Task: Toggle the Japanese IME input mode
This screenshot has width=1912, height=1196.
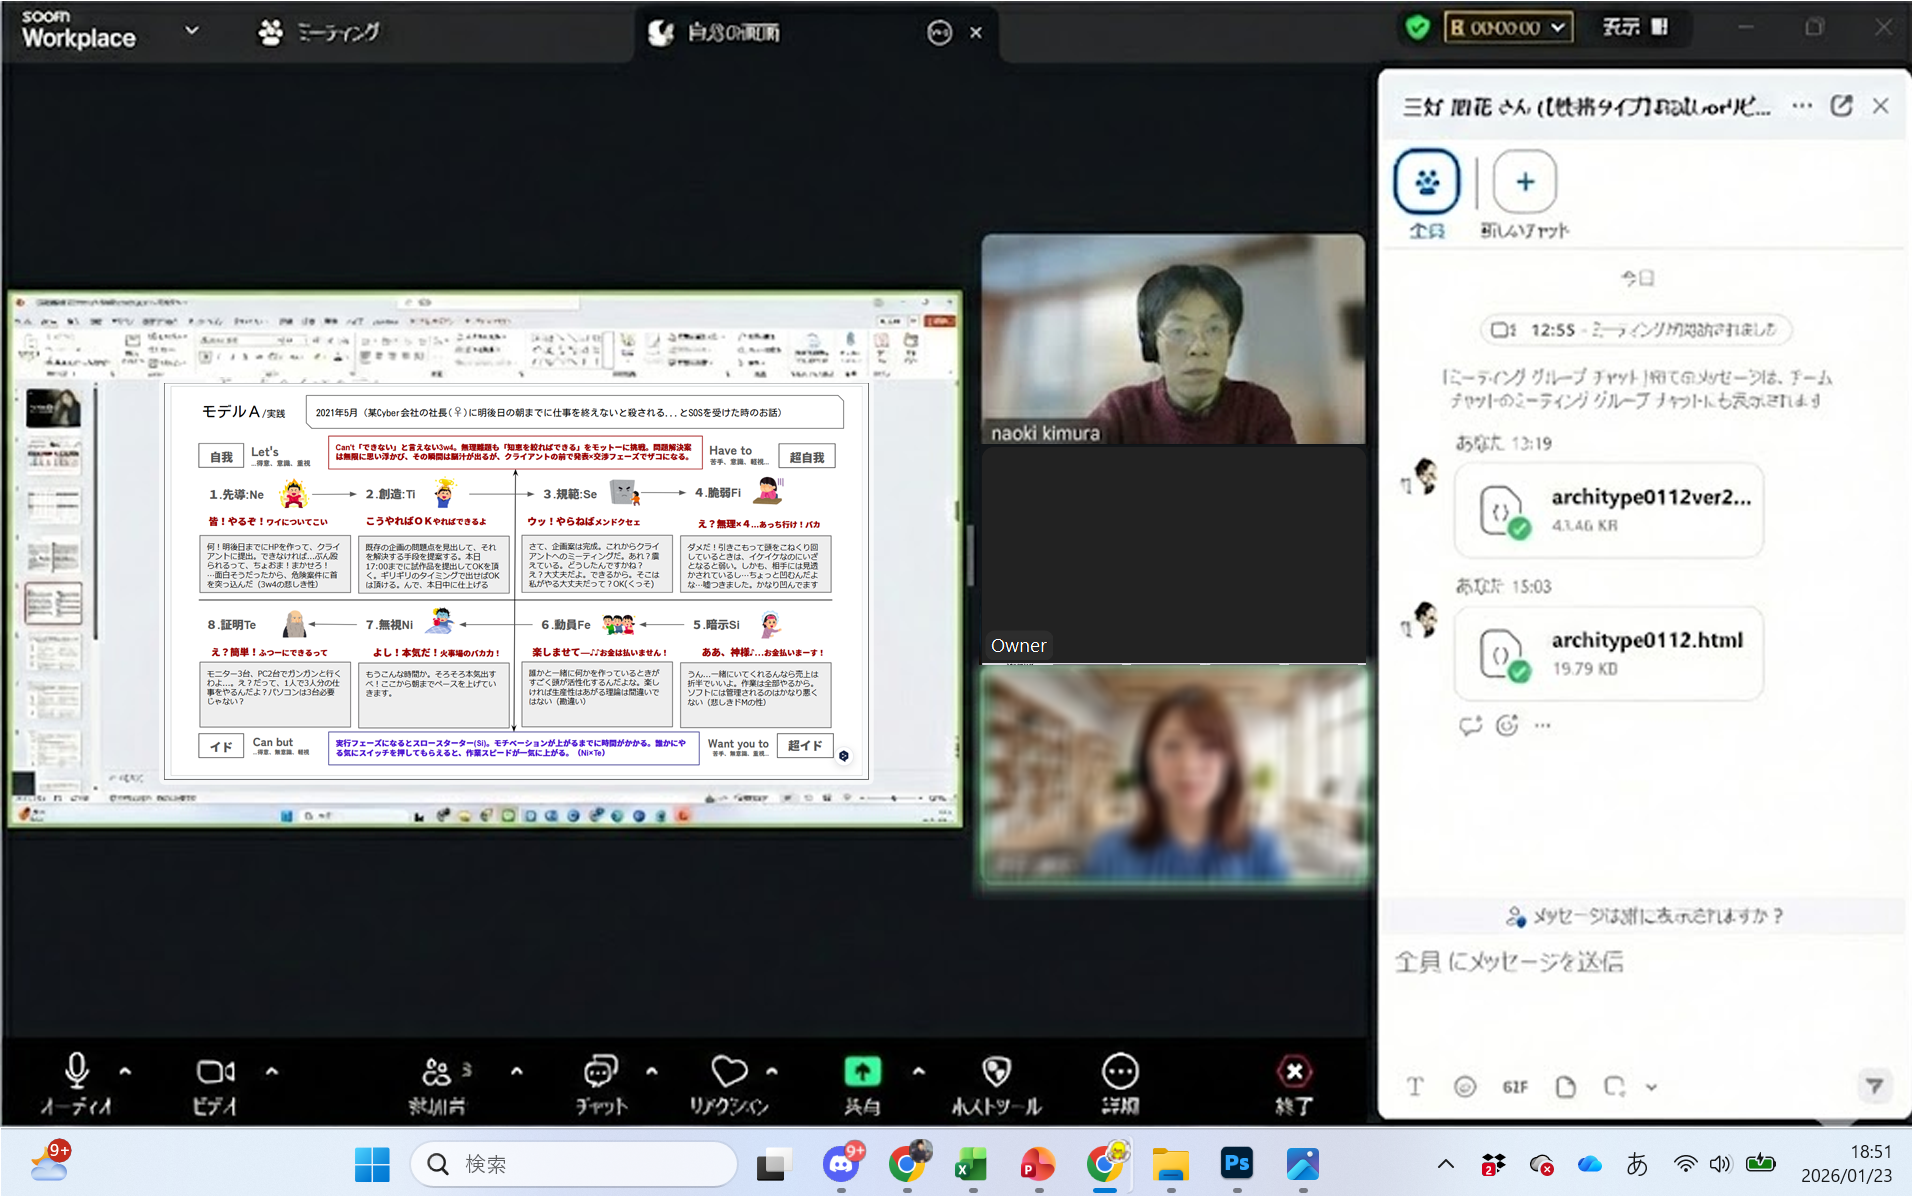Action: [1637, 1164]
